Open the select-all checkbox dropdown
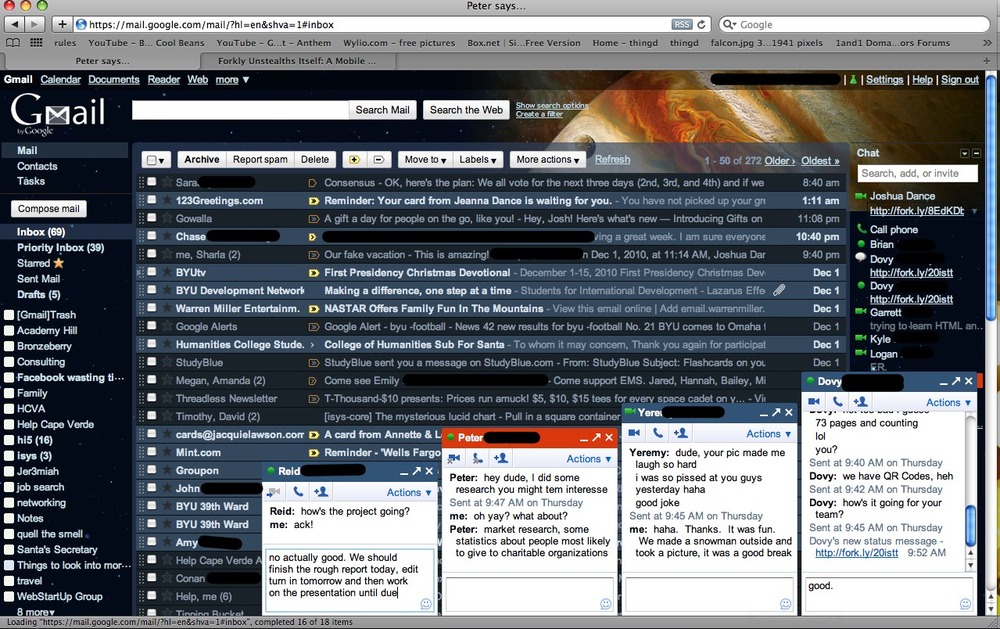Image resolution: width=1000 pixels, height=629 pixels. pyautogui.click(x=156, y=160)
